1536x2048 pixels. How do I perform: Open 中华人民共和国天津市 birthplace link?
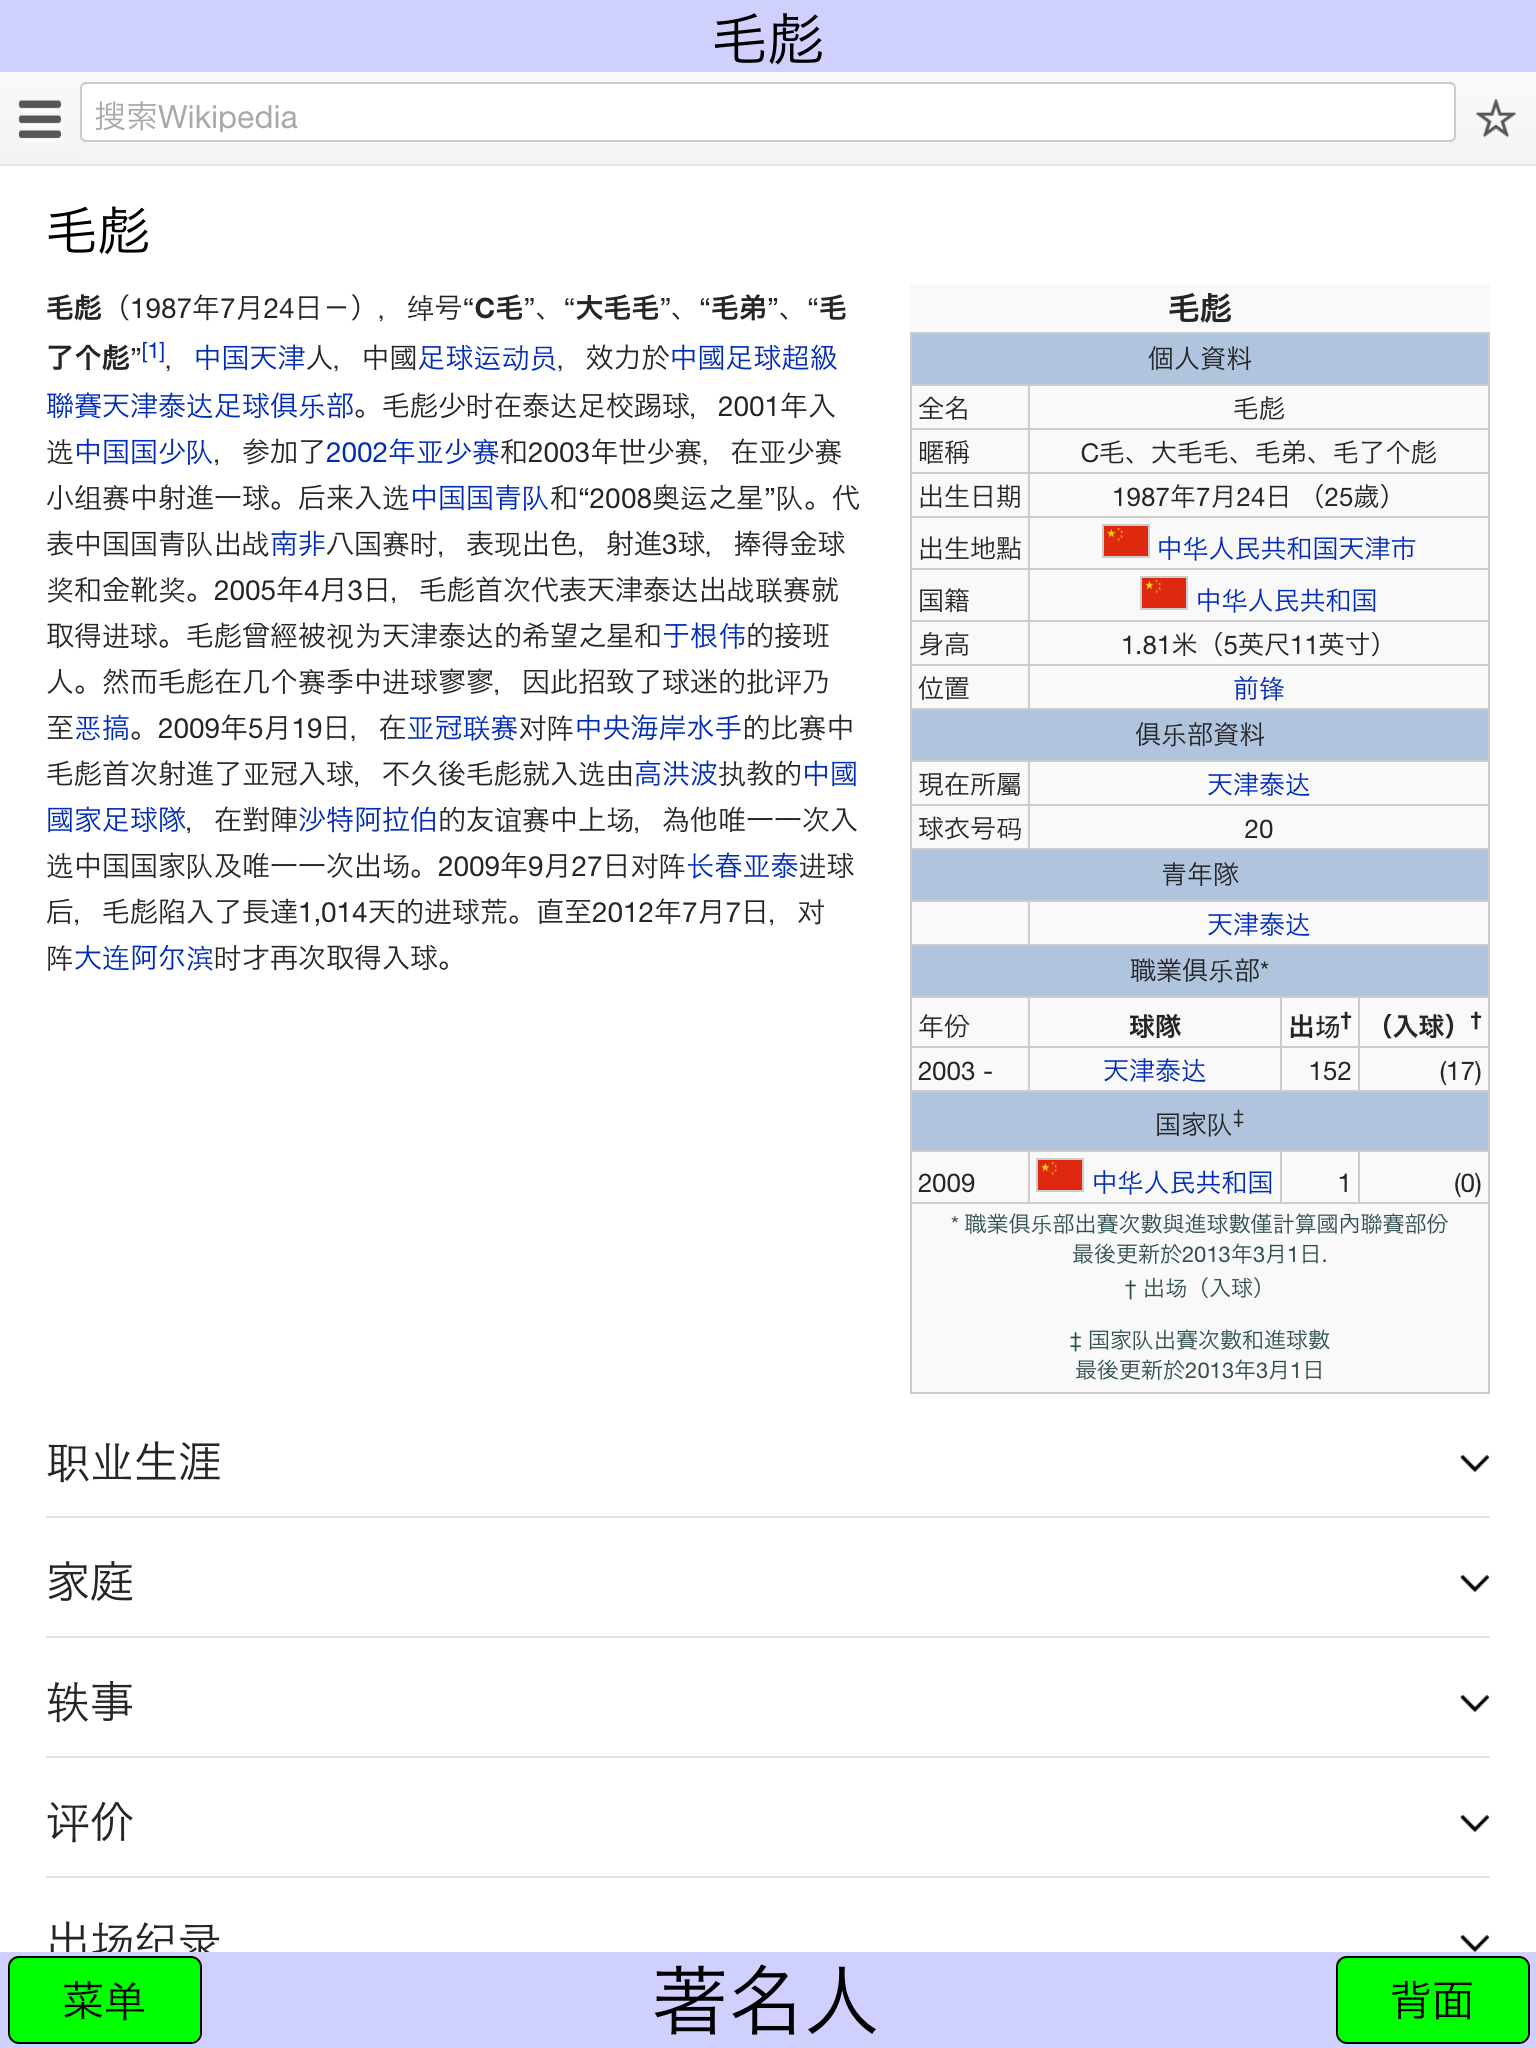click(x=1286, y=548)
